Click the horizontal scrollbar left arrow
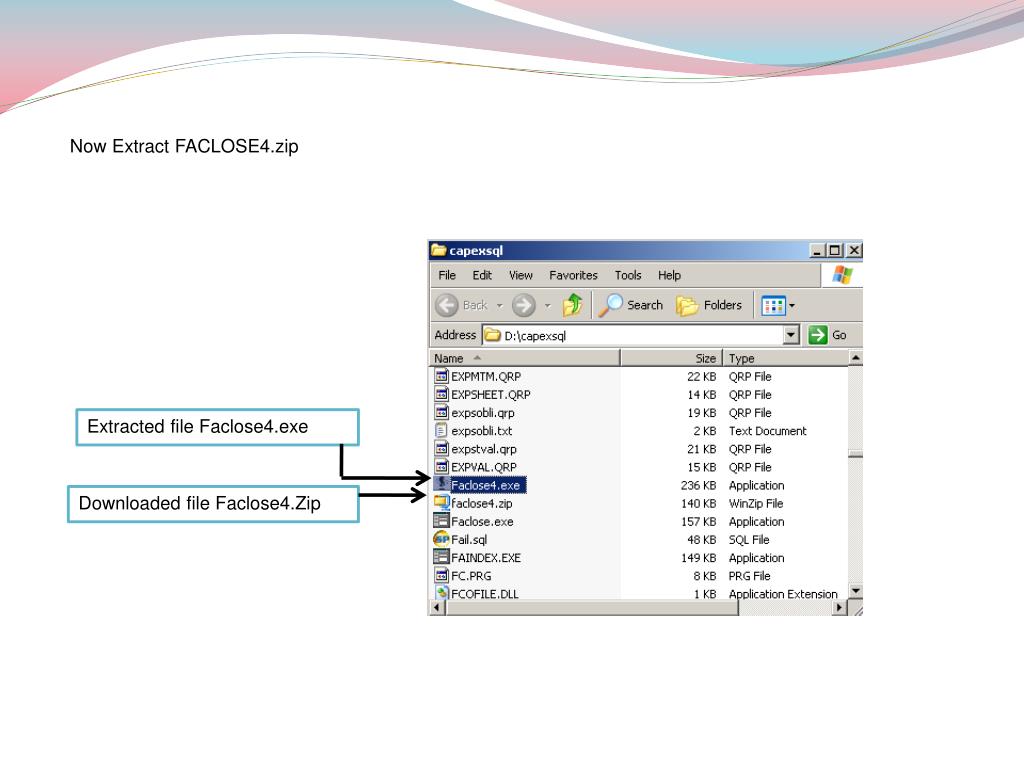This screenshot has height=768, width=1024. [437, 608]
